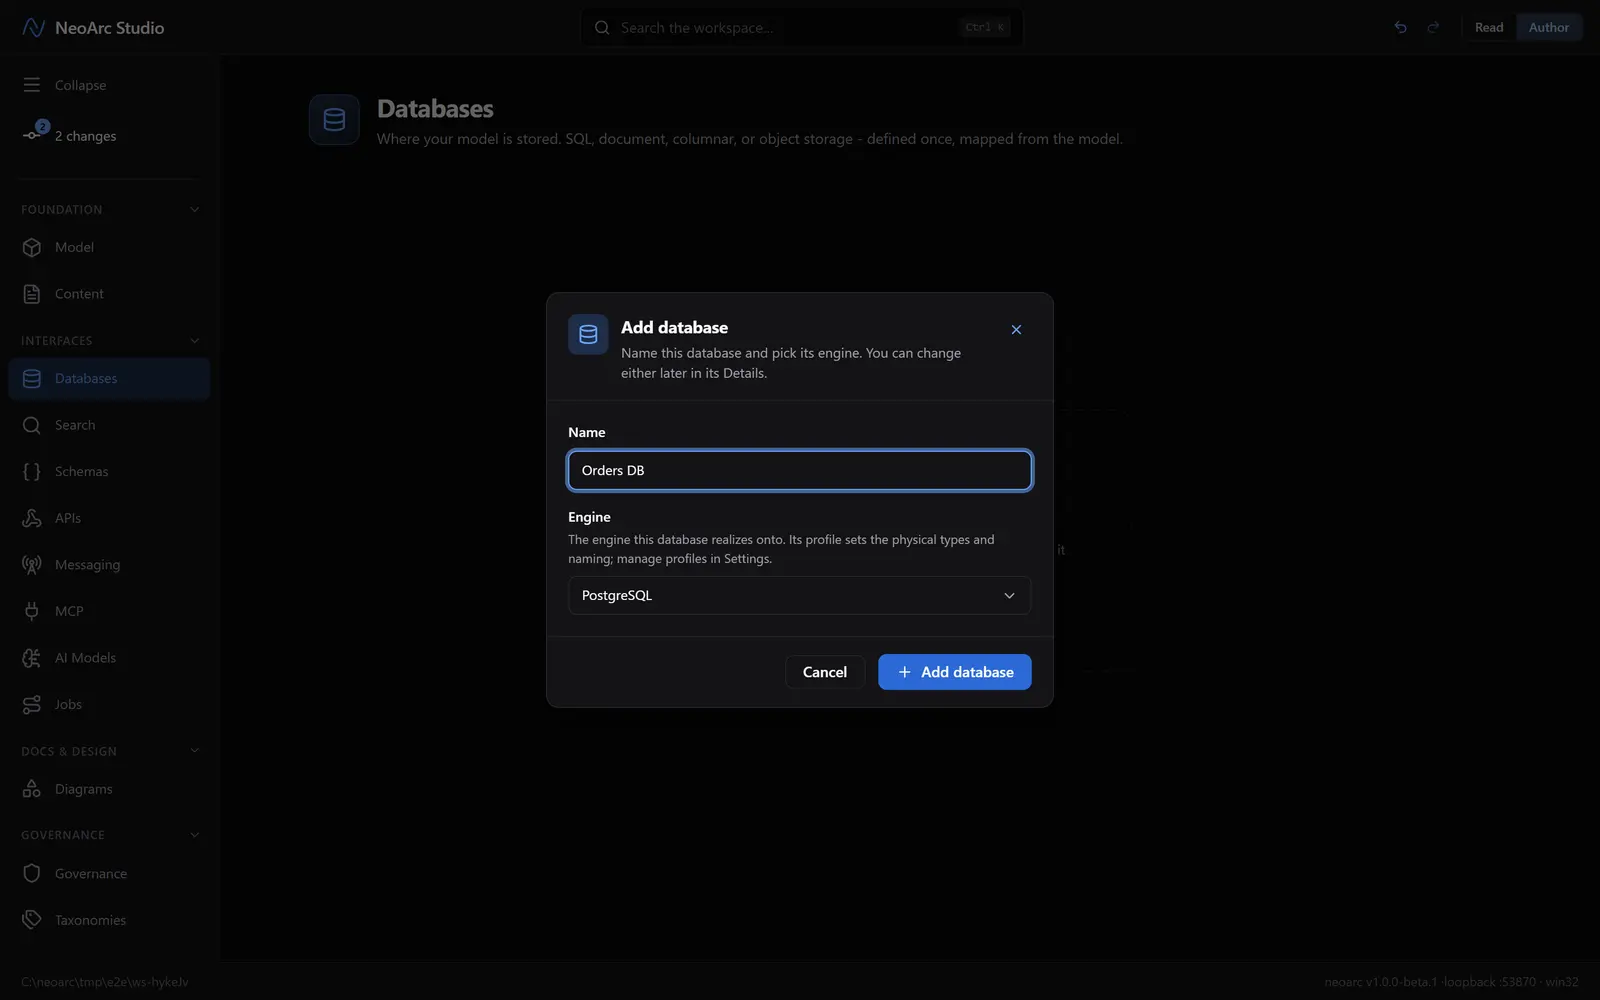Viewport: 1600px width, 1000px height.
Task: Click the FOUNDATION section label
Action: click(62, 210)
